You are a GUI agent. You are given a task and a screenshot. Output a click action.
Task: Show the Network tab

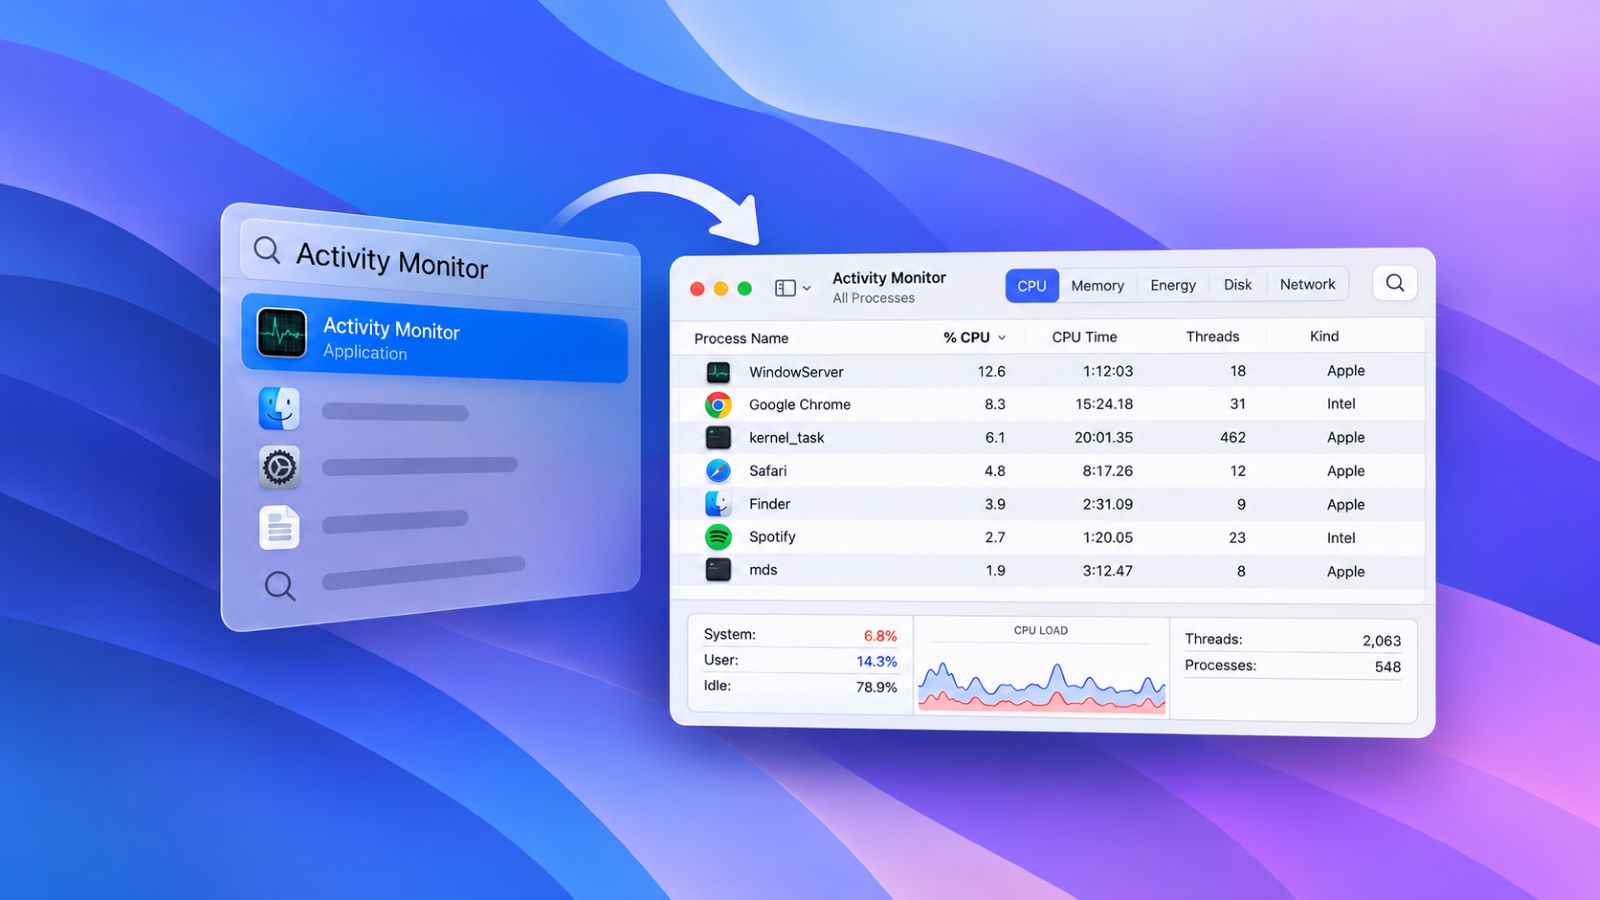[1308, 284]
